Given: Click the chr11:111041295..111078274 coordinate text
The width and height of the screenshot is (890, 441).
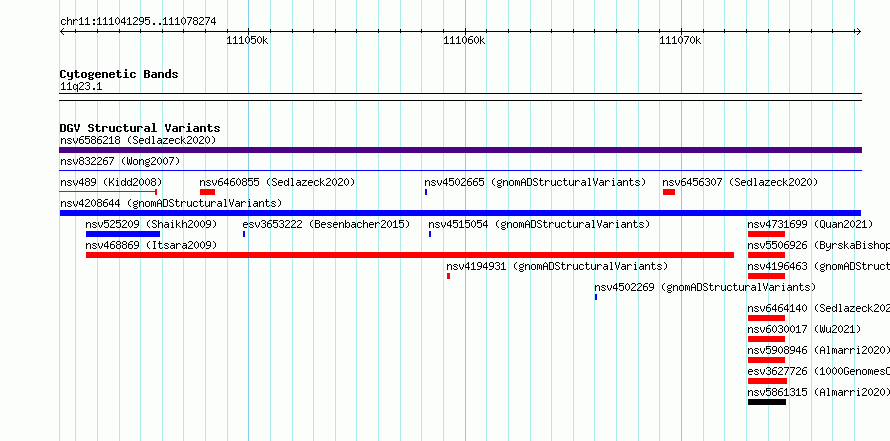Looking at the screenshot, I should (138, 22).
